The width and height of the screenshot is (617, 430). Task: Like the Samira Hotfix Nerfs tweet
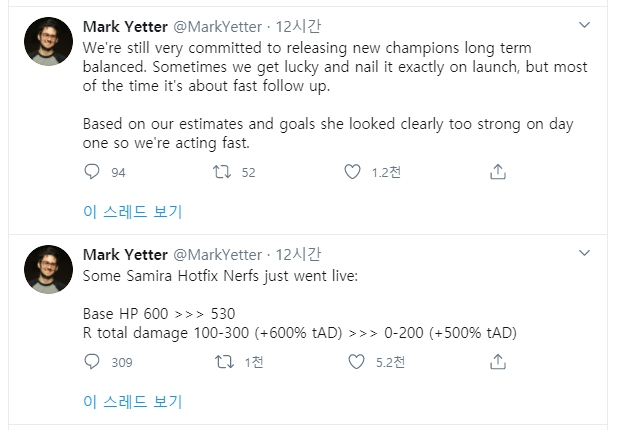tap(352, 362)
